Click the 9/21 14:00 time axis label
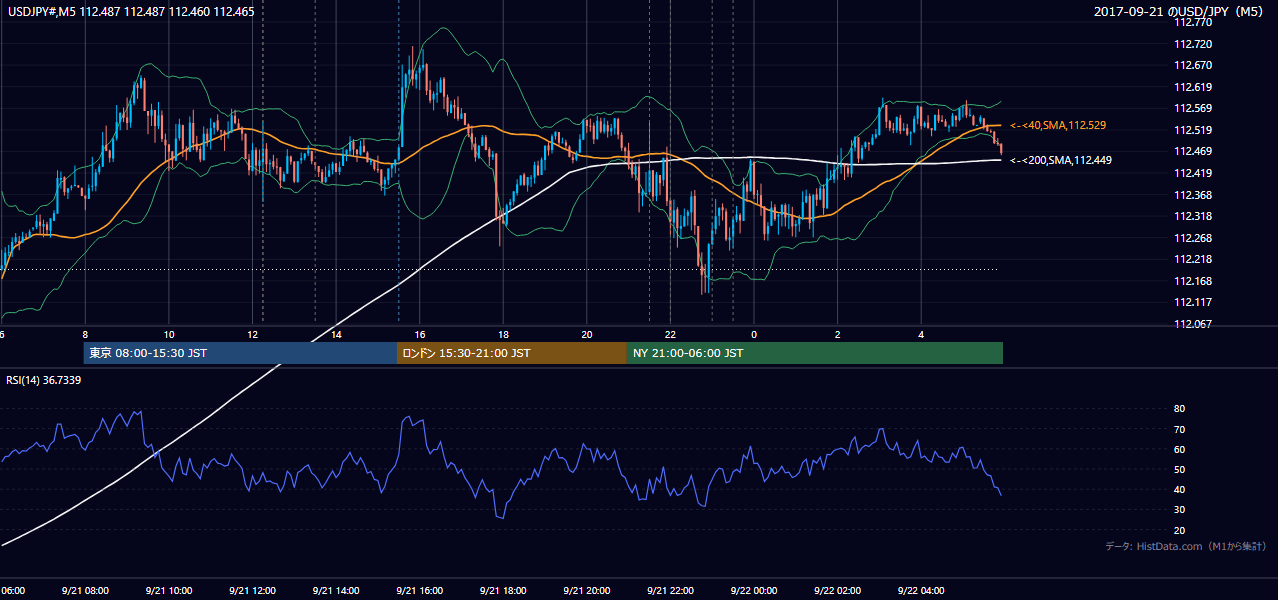Screen dimensions: 1278x600 pyautogui.click(x=336, y=591)
